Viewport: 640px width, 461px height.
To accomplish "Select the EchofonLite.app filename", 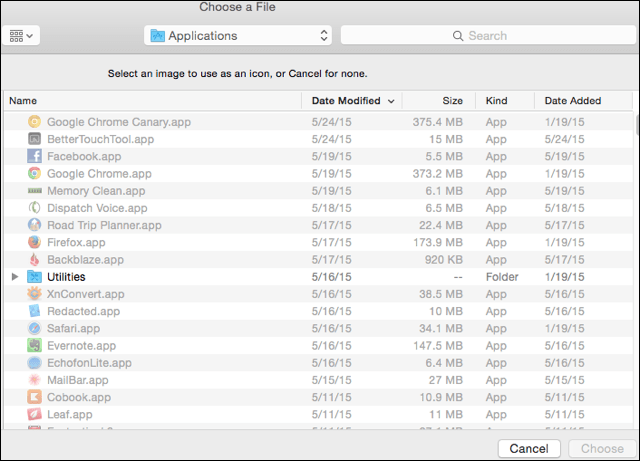I will (89, 363).
